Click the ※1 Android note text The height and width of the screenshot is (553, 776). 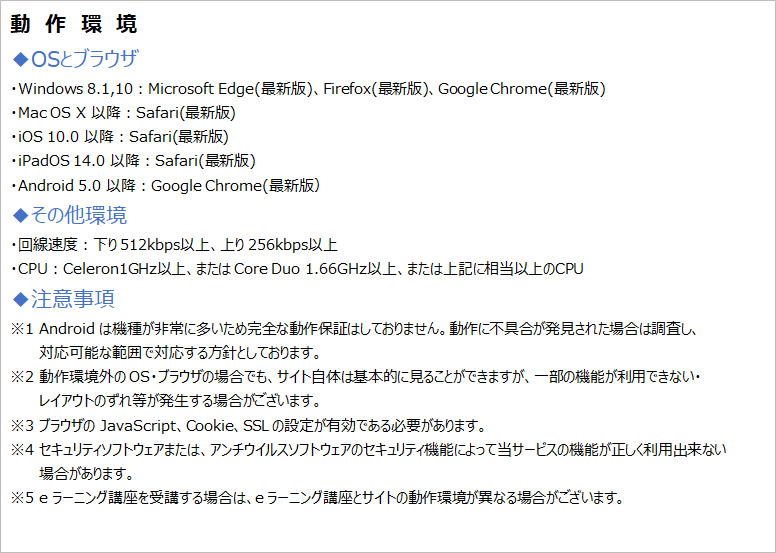point(354,341)
